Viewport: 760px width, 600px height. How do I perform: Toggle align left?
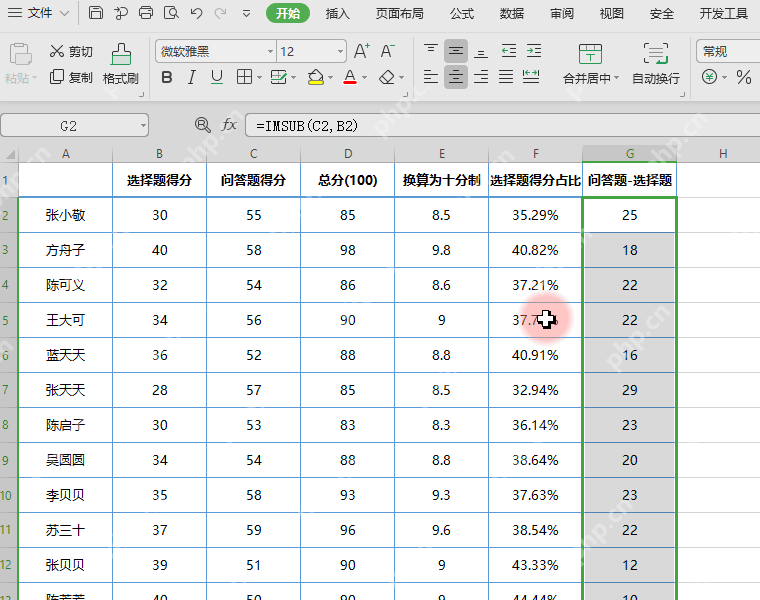(430, 77)
